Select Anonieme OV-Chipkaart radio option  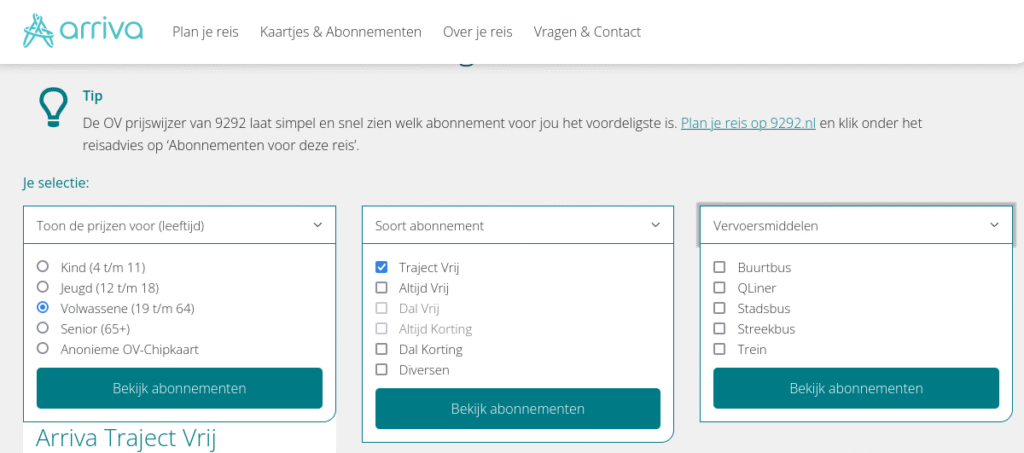[43, 349]
